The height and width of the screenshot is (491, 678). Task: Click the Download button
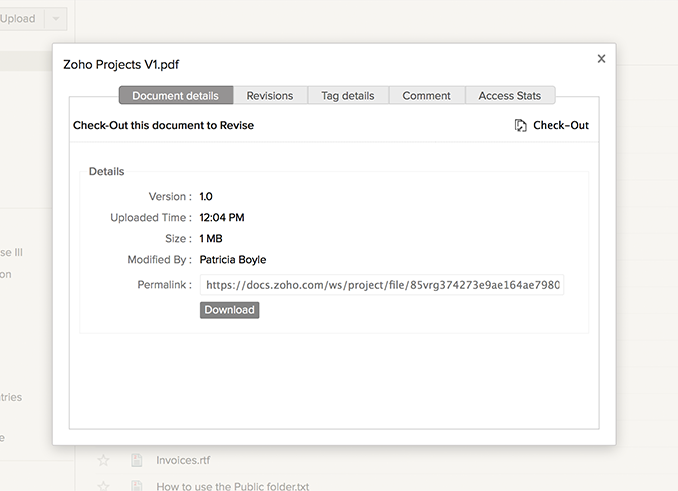coord(229,310)
